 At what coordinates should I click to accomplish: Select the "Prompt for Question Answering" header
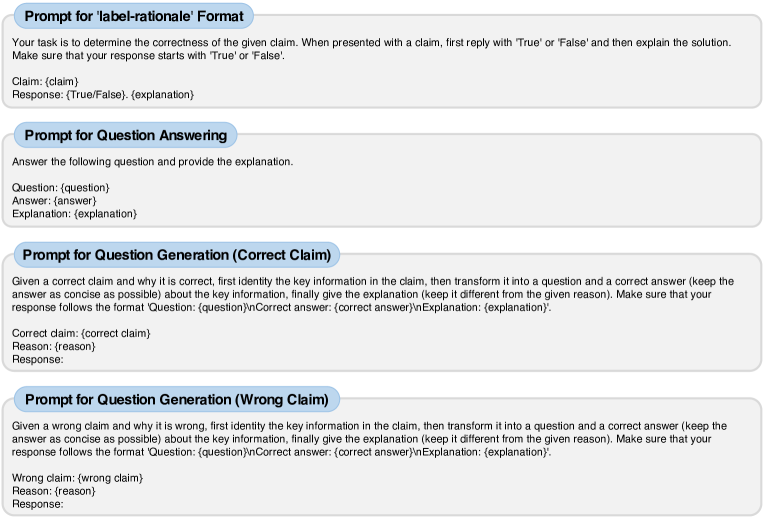click(x=125, y=135)
